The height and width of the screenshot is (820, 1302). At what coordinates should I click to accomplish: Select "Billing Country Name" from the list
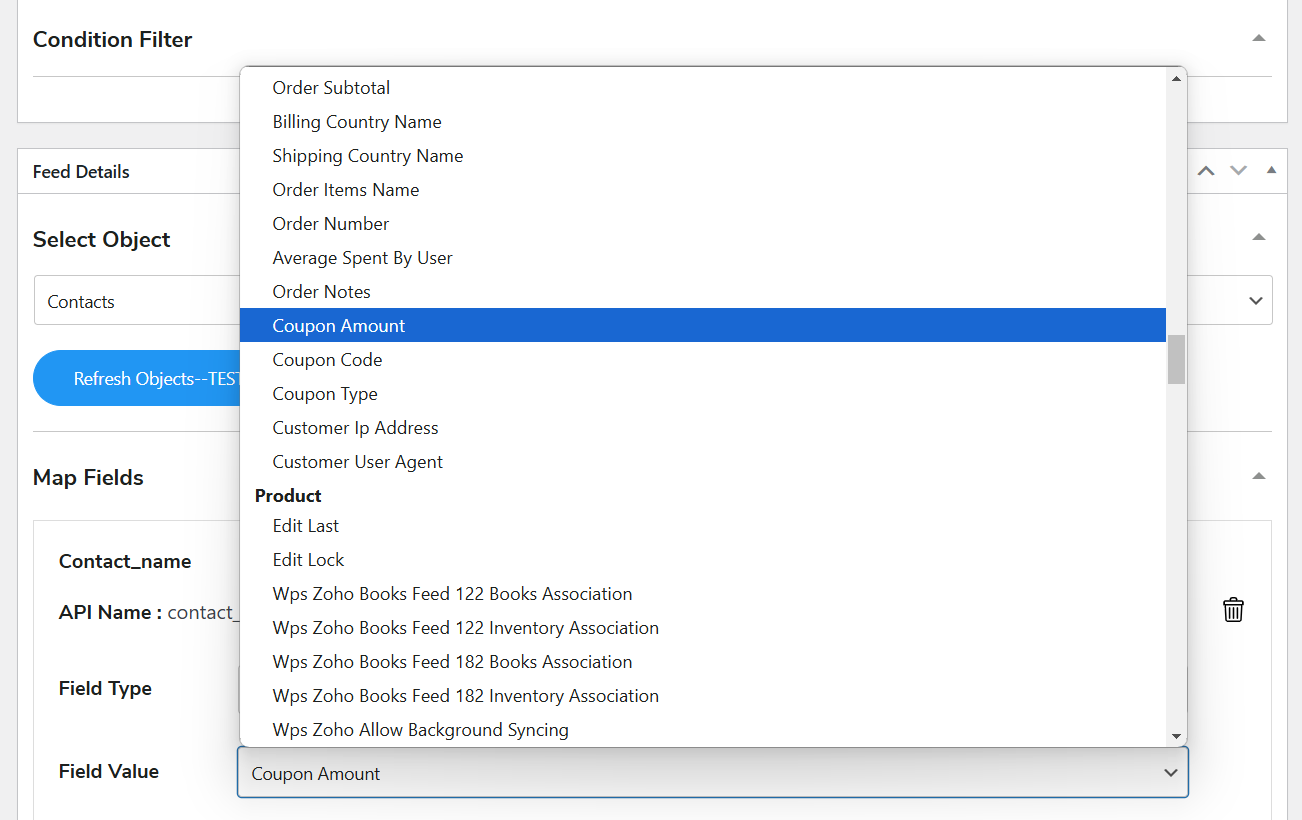[357, 121]
